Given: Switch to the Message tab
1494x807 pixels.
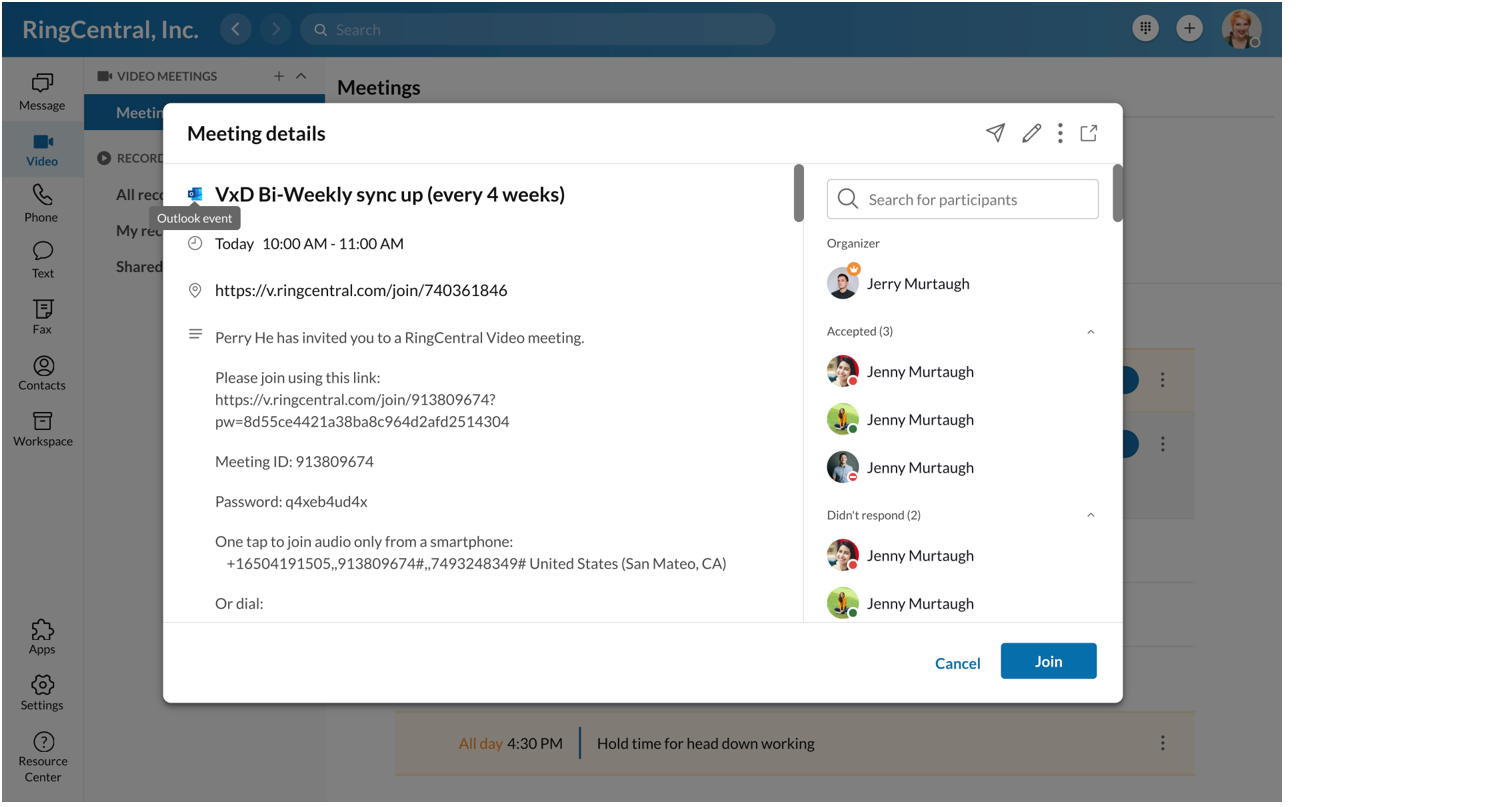Looking at the screenshot, I should click(x=42, y=92).
